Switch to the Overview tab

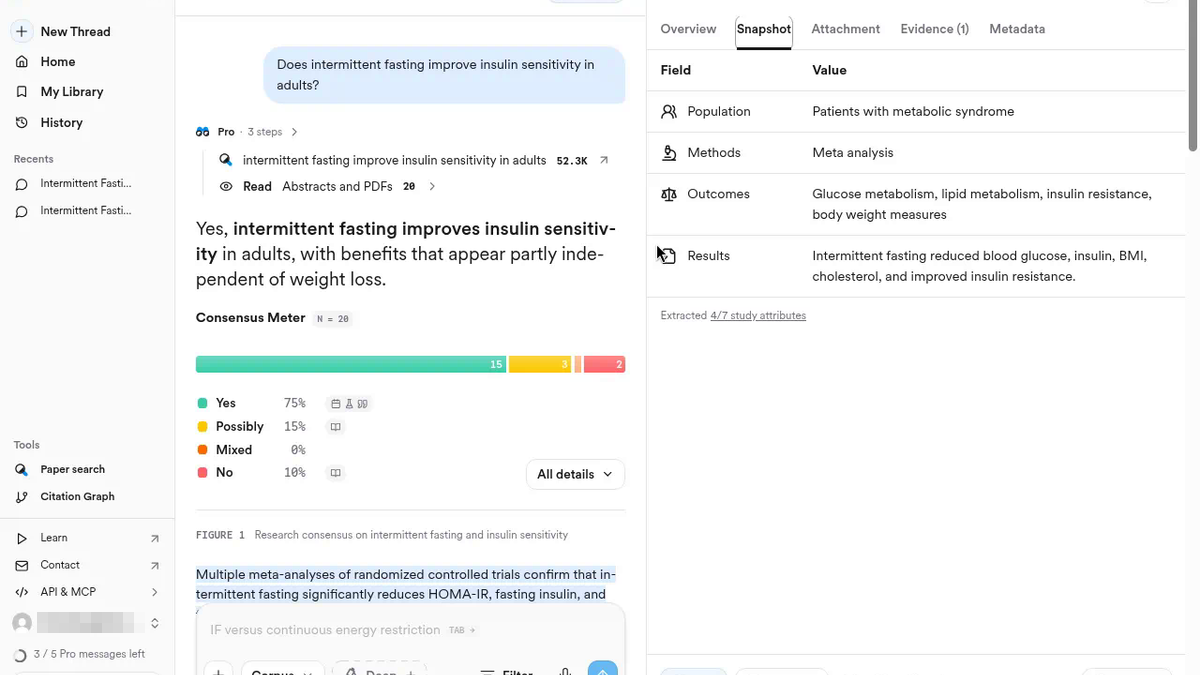coord(688,29)
